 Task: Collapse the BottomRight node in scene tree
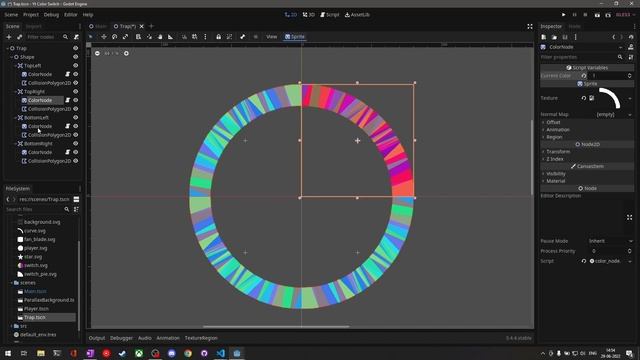coord(16,144)
